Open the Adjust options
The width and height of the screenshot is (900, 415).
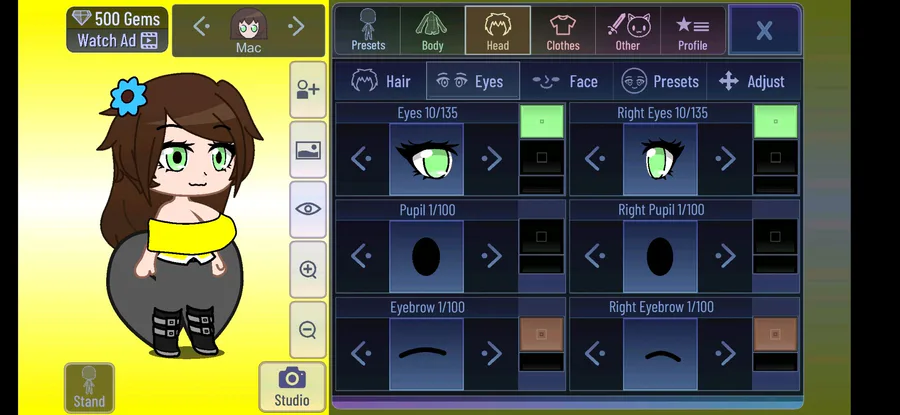pos(752,82)
